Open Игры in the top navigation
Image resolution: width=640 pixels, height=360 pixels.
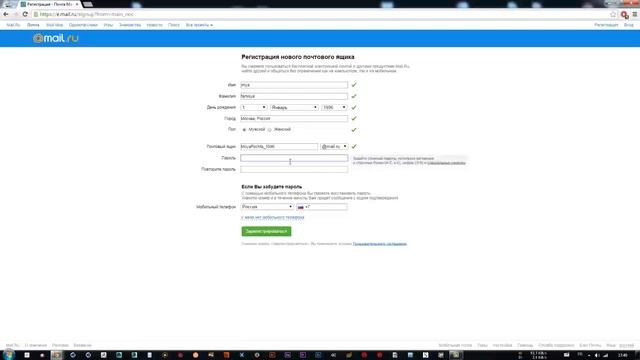108,25
